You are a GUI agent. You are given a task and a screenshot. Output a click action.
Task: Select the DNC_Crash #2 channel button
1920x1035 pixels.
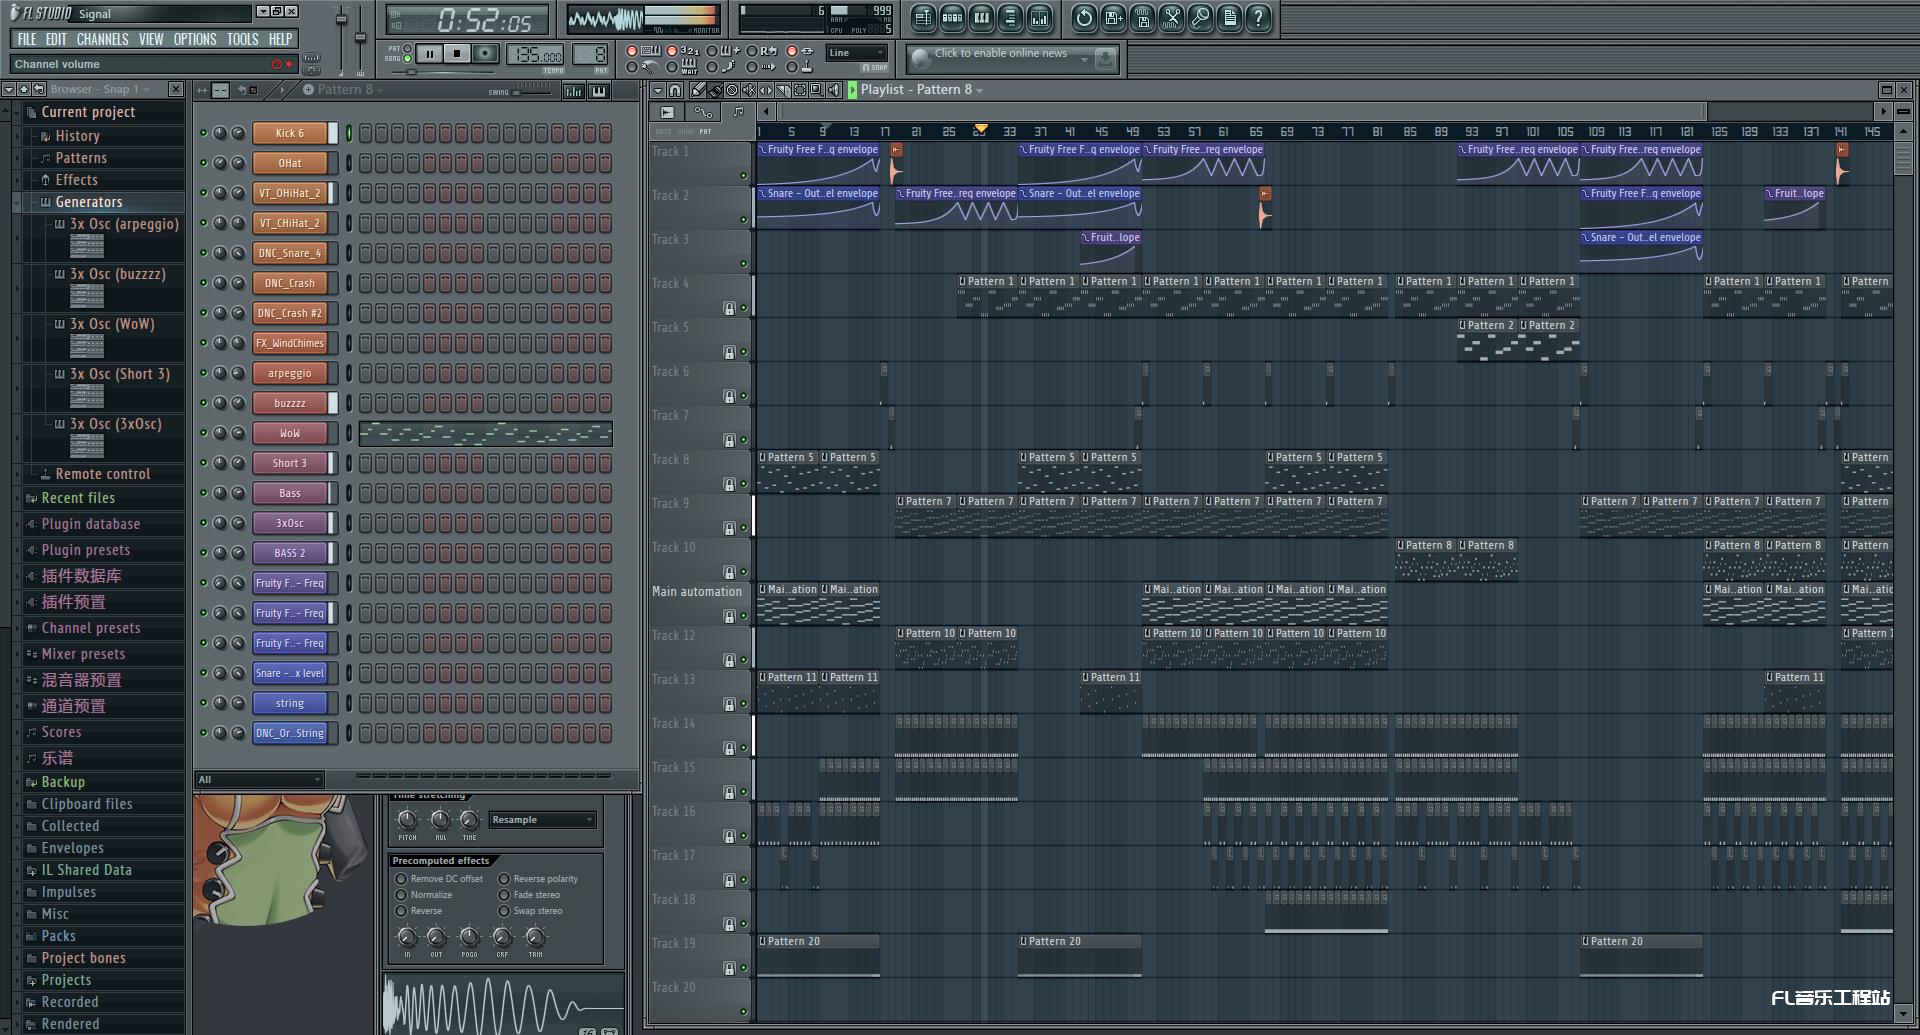click(x=290, y=313)
